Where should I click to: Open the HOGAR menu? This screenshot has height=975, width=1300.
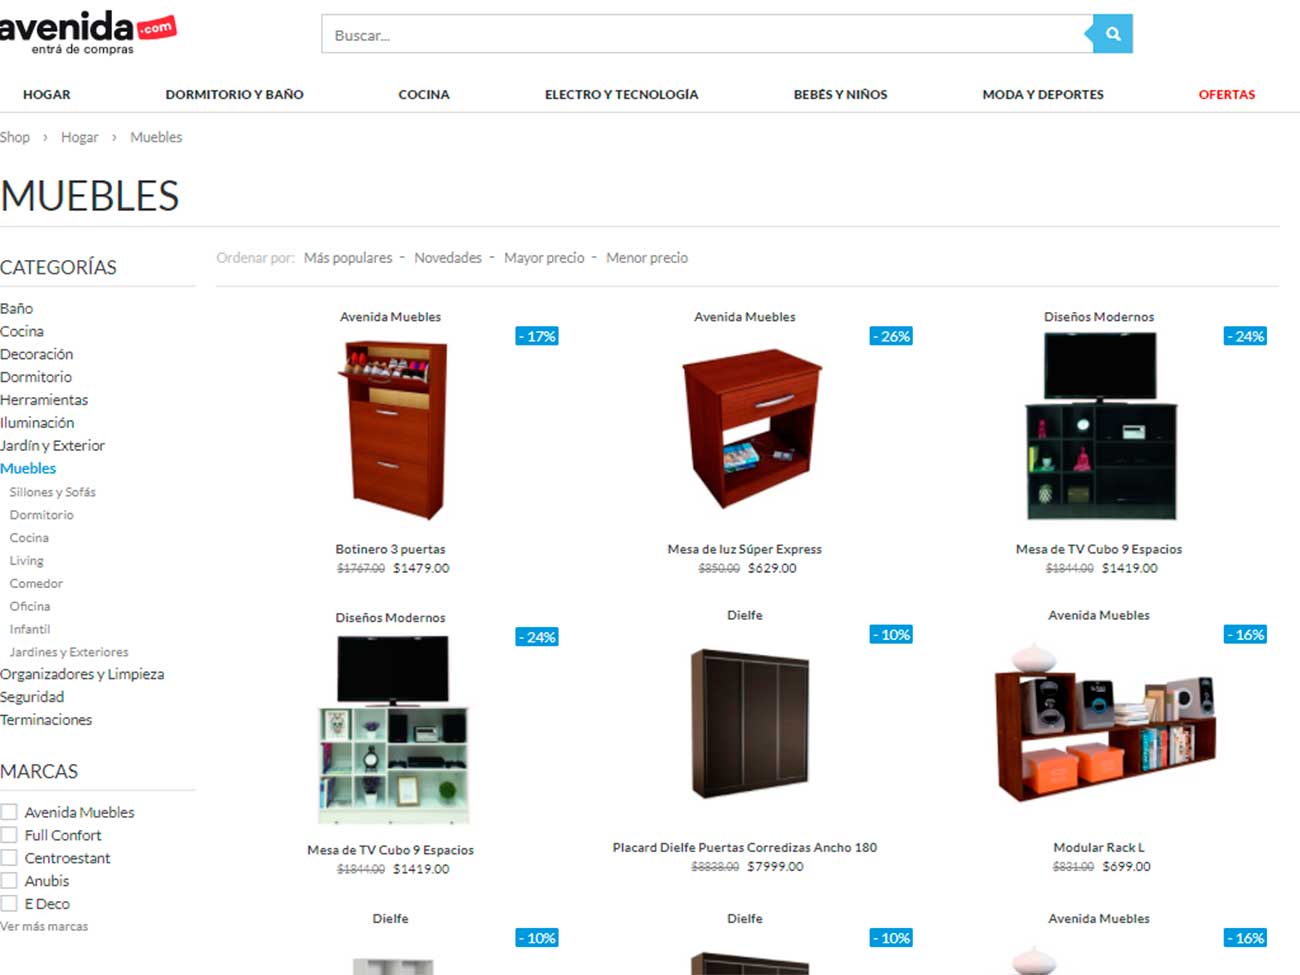47,94
